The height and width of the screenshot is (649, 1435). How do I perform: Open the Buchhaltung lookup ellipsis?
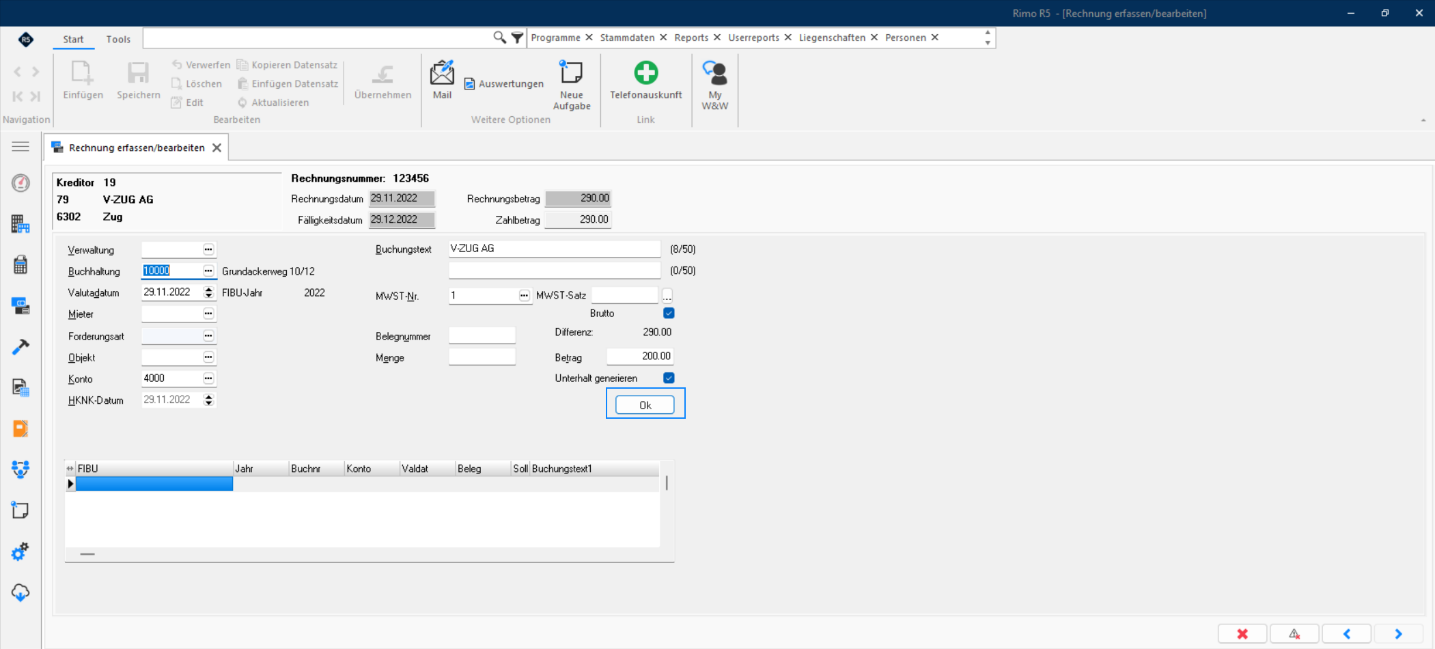(208, 271)
